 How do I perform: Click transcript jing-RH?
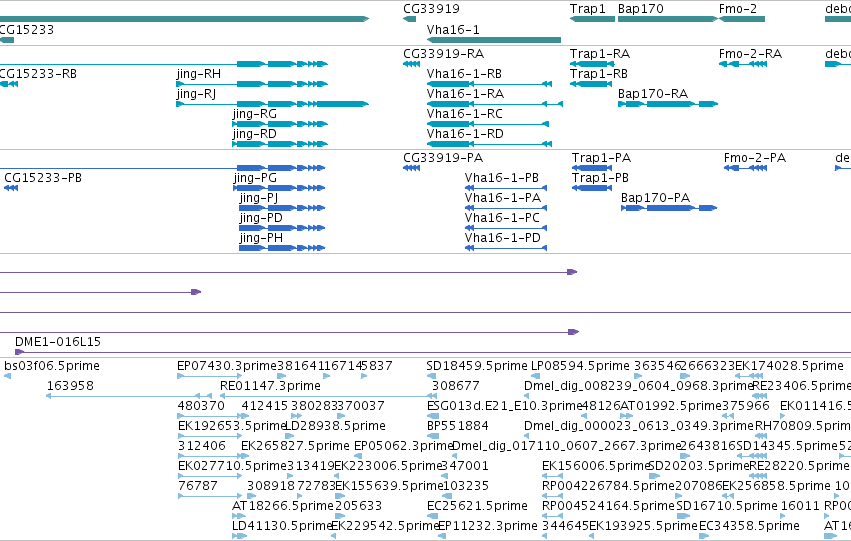point(252,84)
